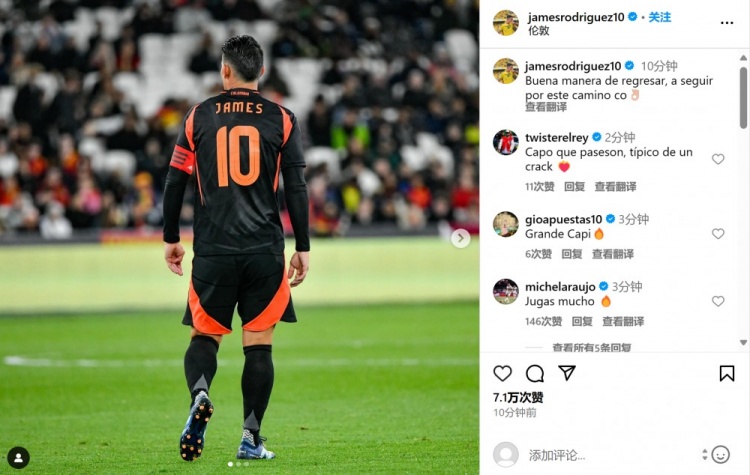The height and width of the screenshot is (475, 750).
Task: Save post with bookmark icon
Action: [727, 373]
